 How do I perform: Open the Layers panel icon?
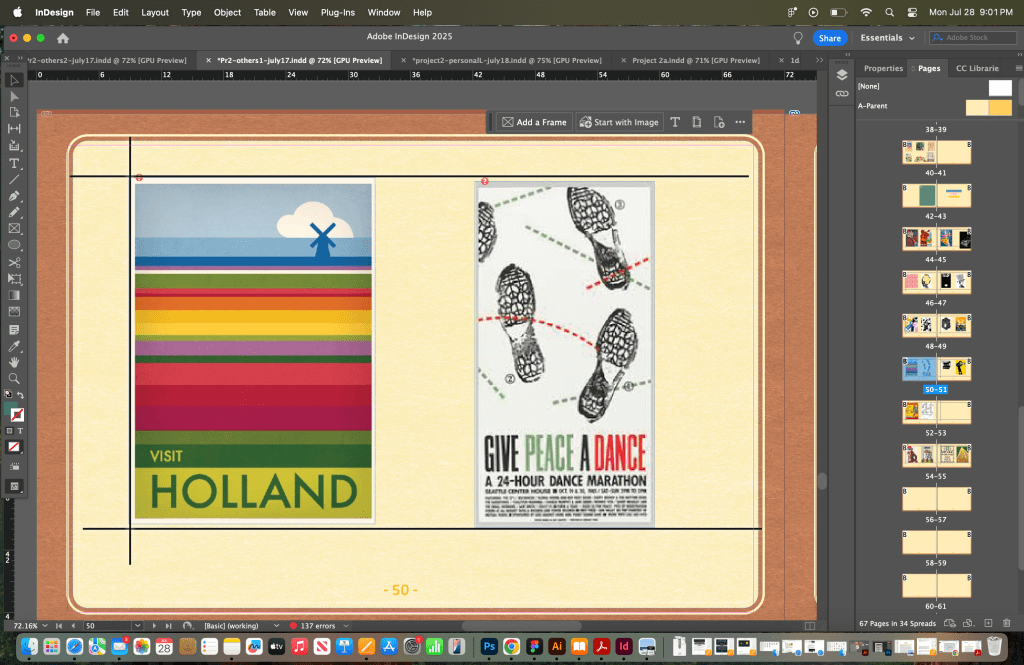pyautogui.click(x=842, y=75)
